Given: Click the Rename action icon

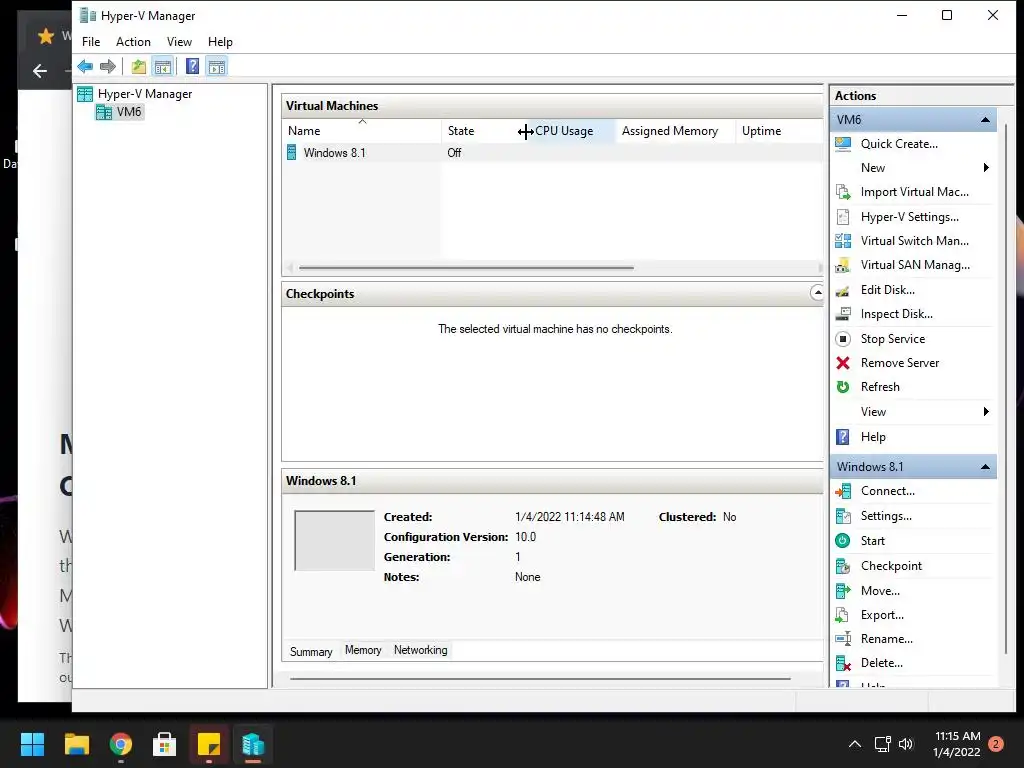Looking at the screenshot, I should 843,639.
